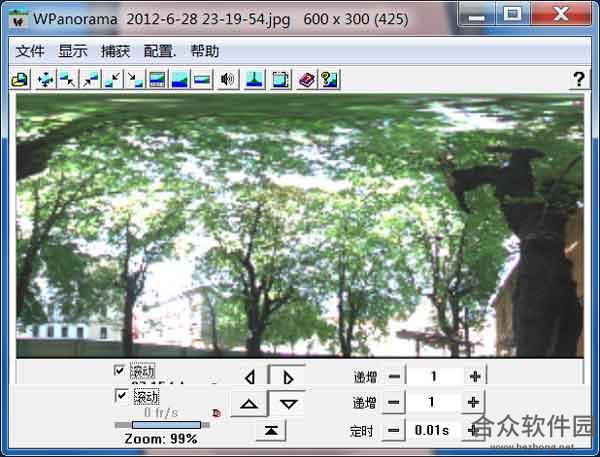The width and height of the screenshot is (600, 457).
Task: Increase the upper 递增 value with plus
Action: [475, 377]
